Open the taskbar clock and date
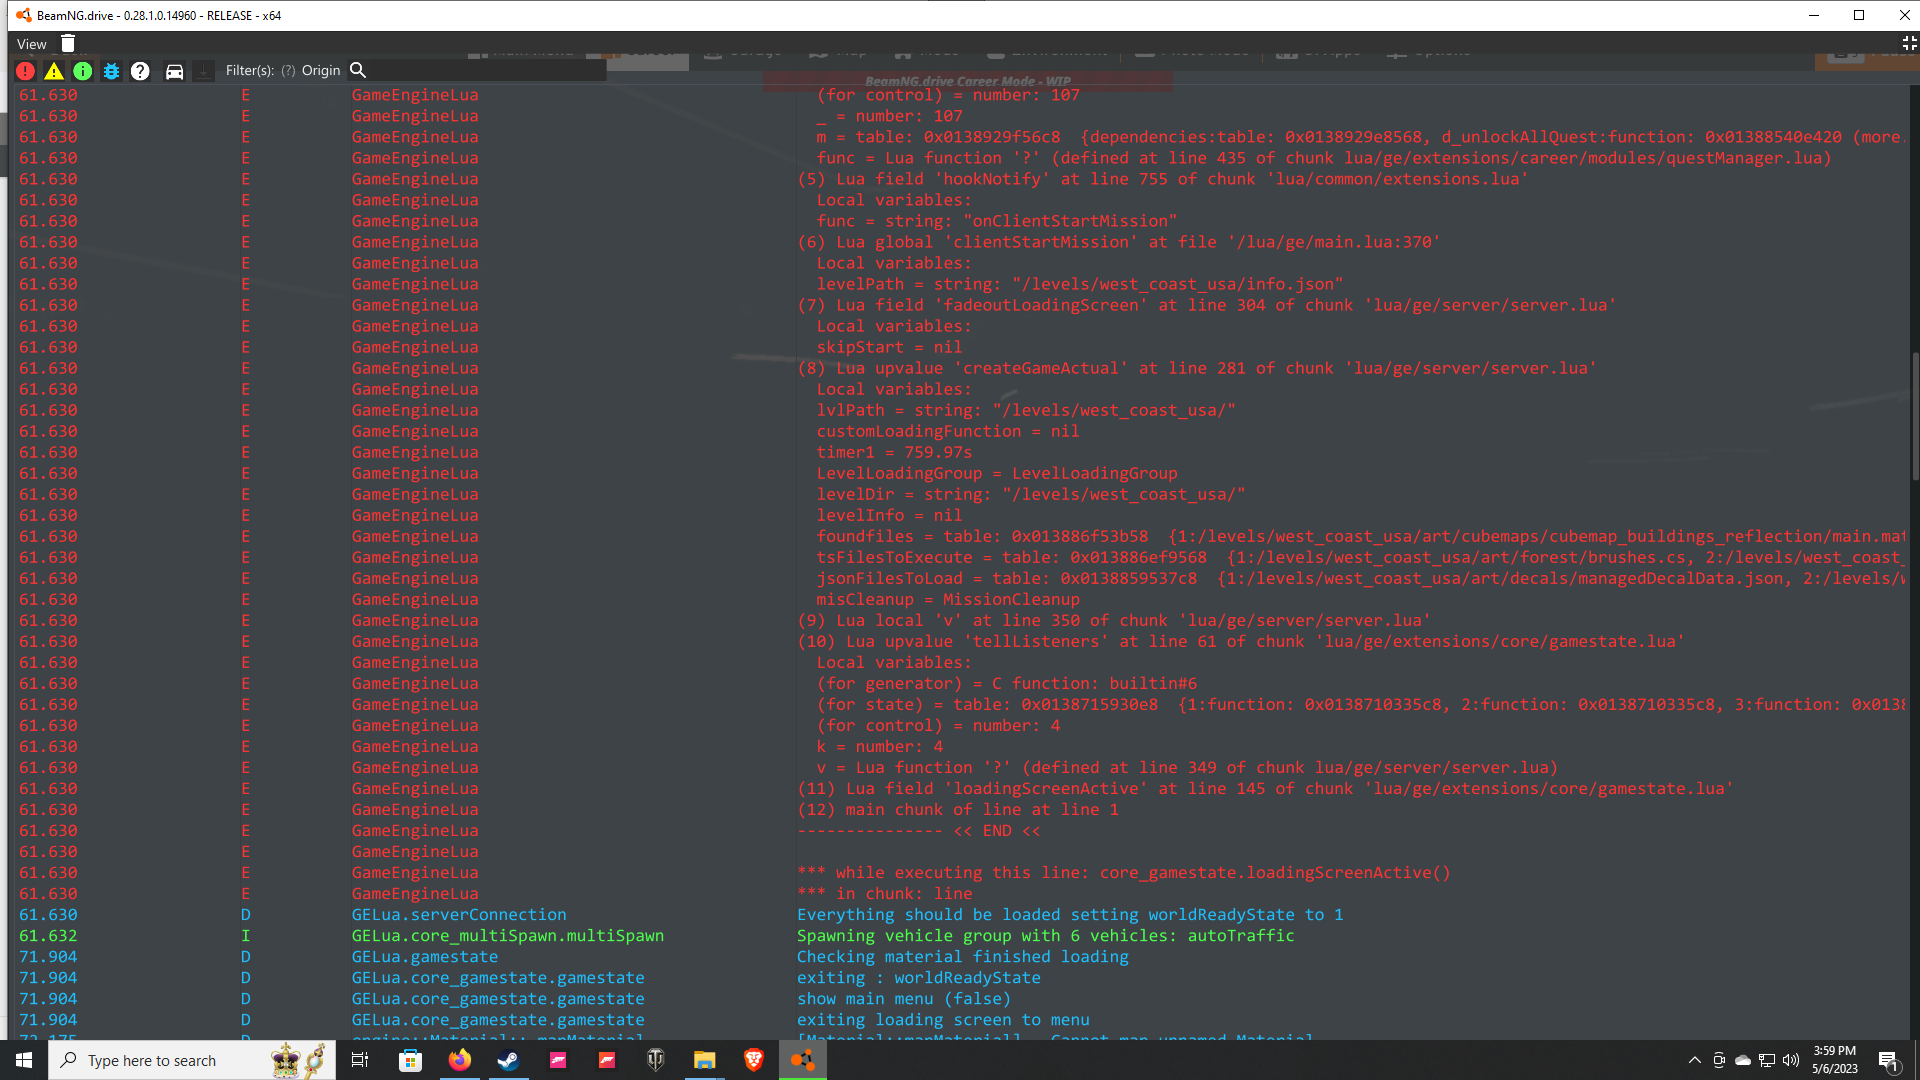This screenshot has height=1080, width=1920. (1835, 1060)
